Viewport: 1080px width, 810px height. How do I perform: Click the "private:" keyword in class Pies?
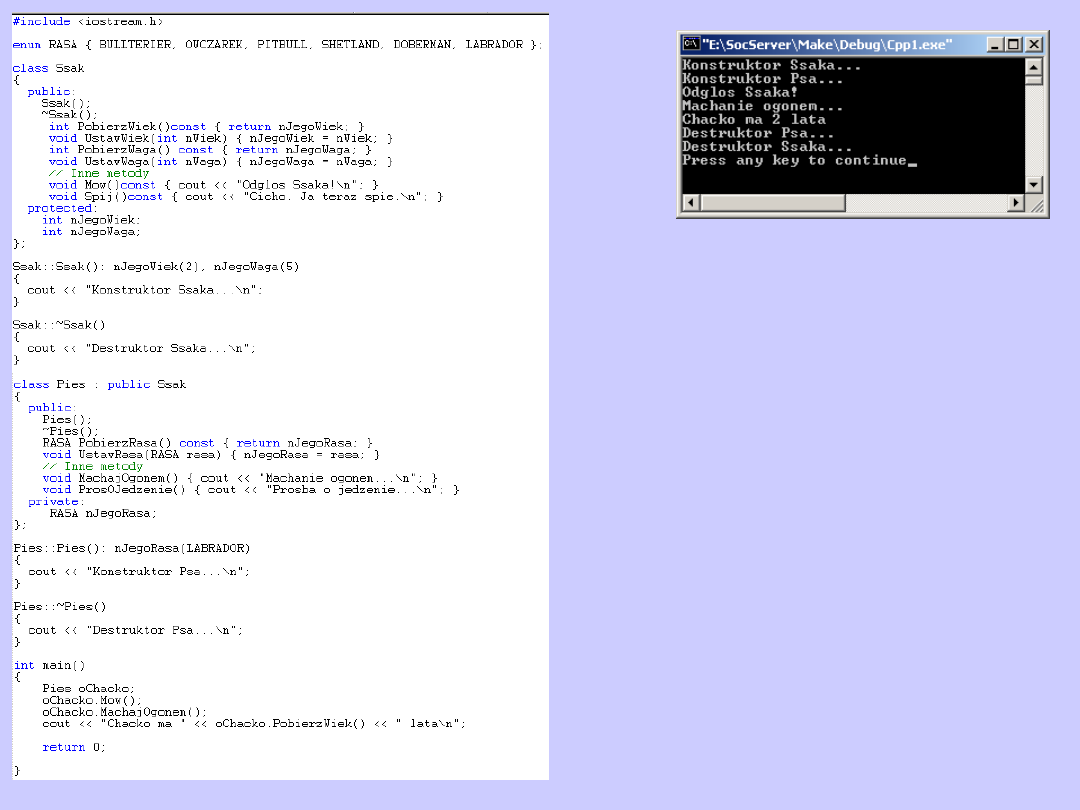56,501
